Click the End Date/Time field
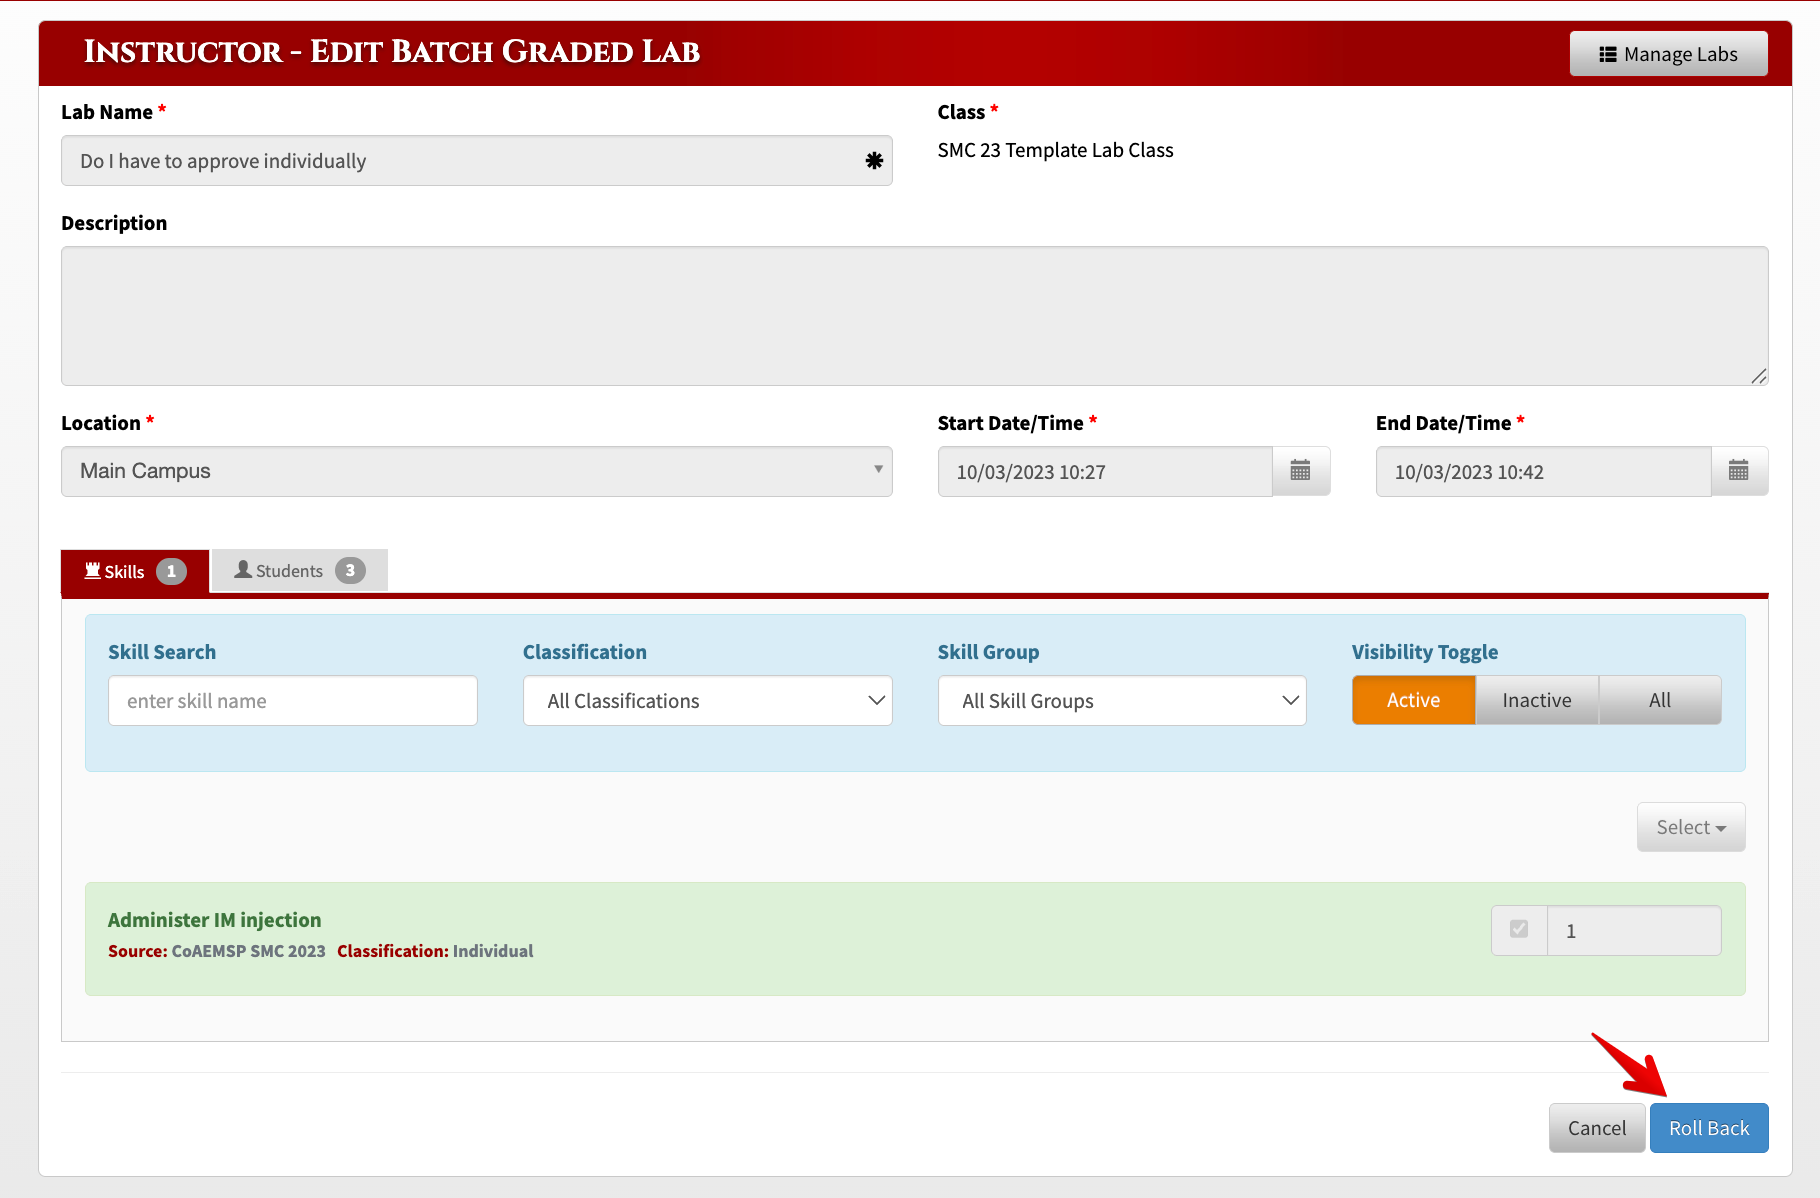 [1543, 471]
